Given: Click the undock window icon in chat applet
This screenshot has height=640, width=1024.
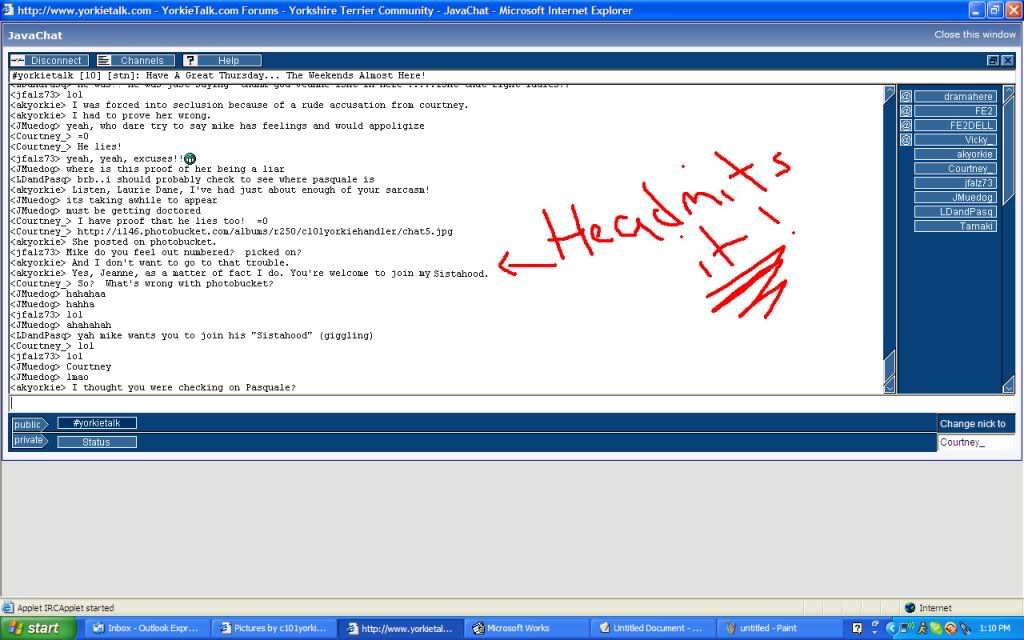Looking at the screenshot, I should [992, 60].
